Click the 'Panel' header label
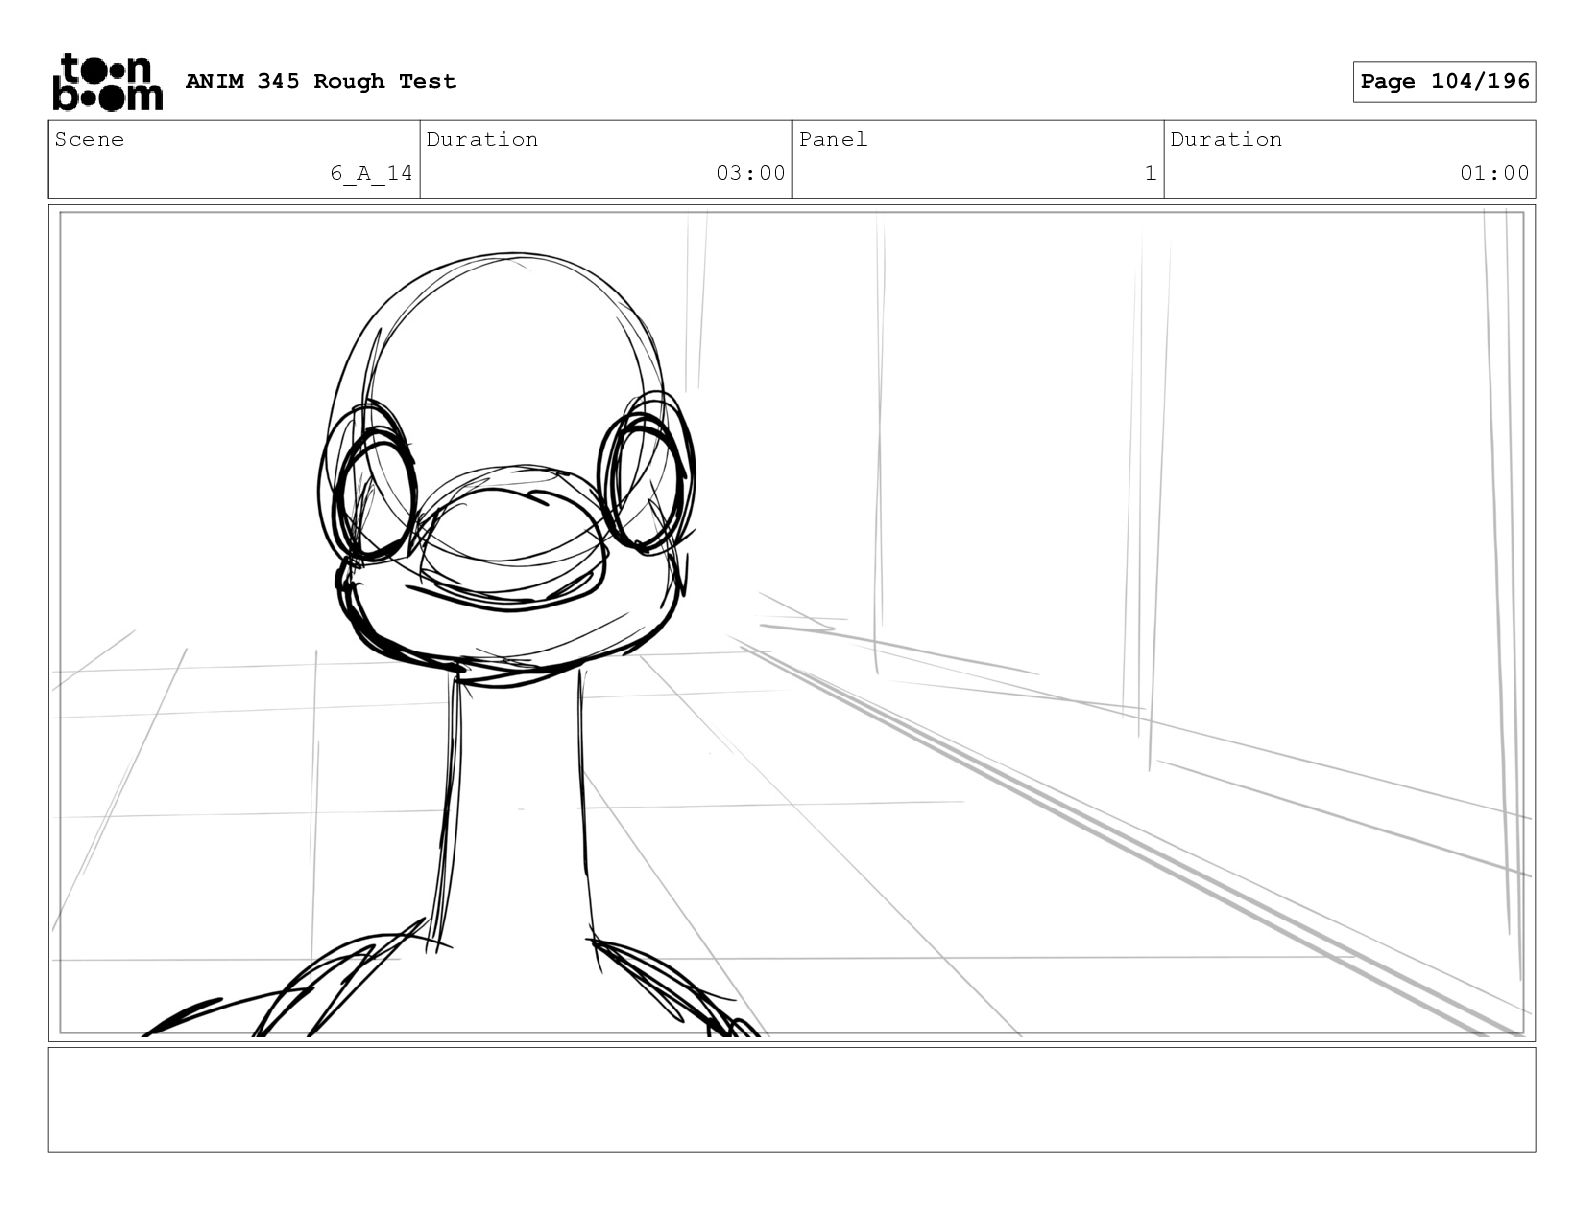1584x1224 pixels. pyautogui.click(x=833, y=139)
